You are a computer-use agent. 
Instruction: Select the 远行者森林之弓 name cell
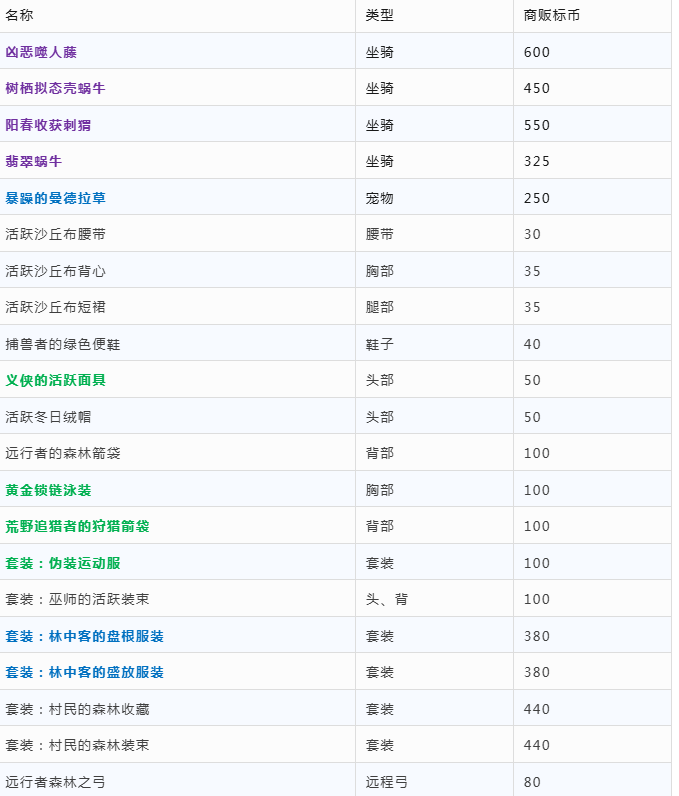coord(55,782)
